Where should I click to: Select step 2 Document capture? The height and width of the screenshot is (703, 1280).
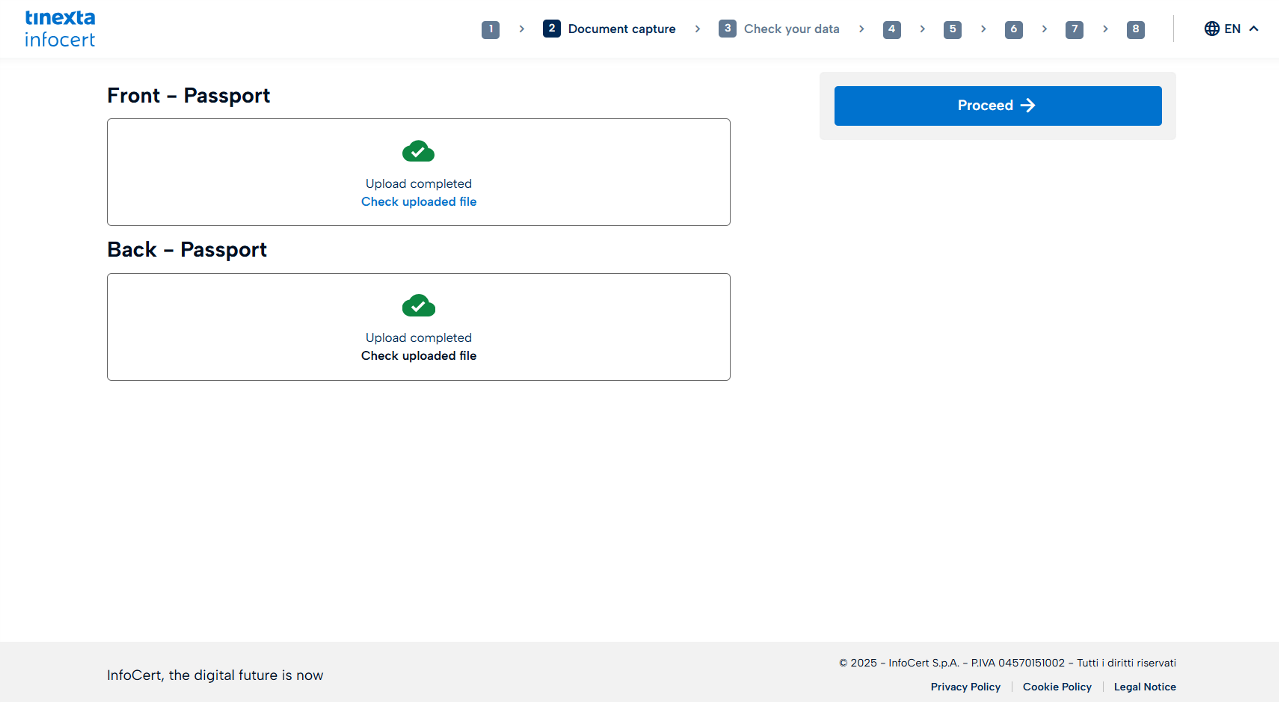609,29
